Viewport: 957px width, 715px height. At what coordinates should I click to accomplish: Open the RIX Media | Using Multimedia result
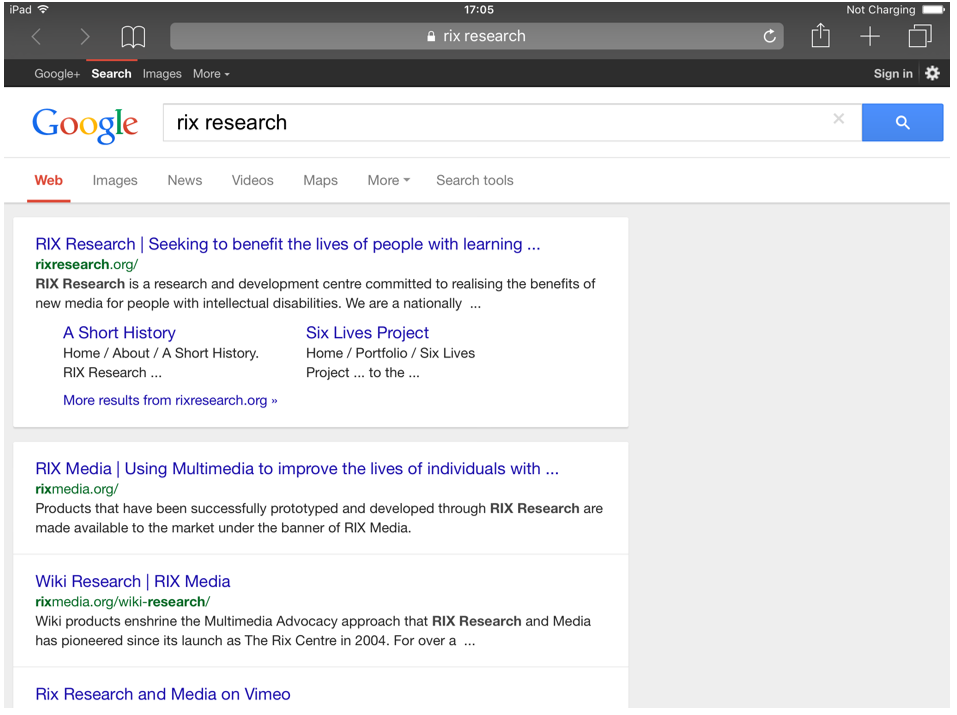click(x=297, y=469)
